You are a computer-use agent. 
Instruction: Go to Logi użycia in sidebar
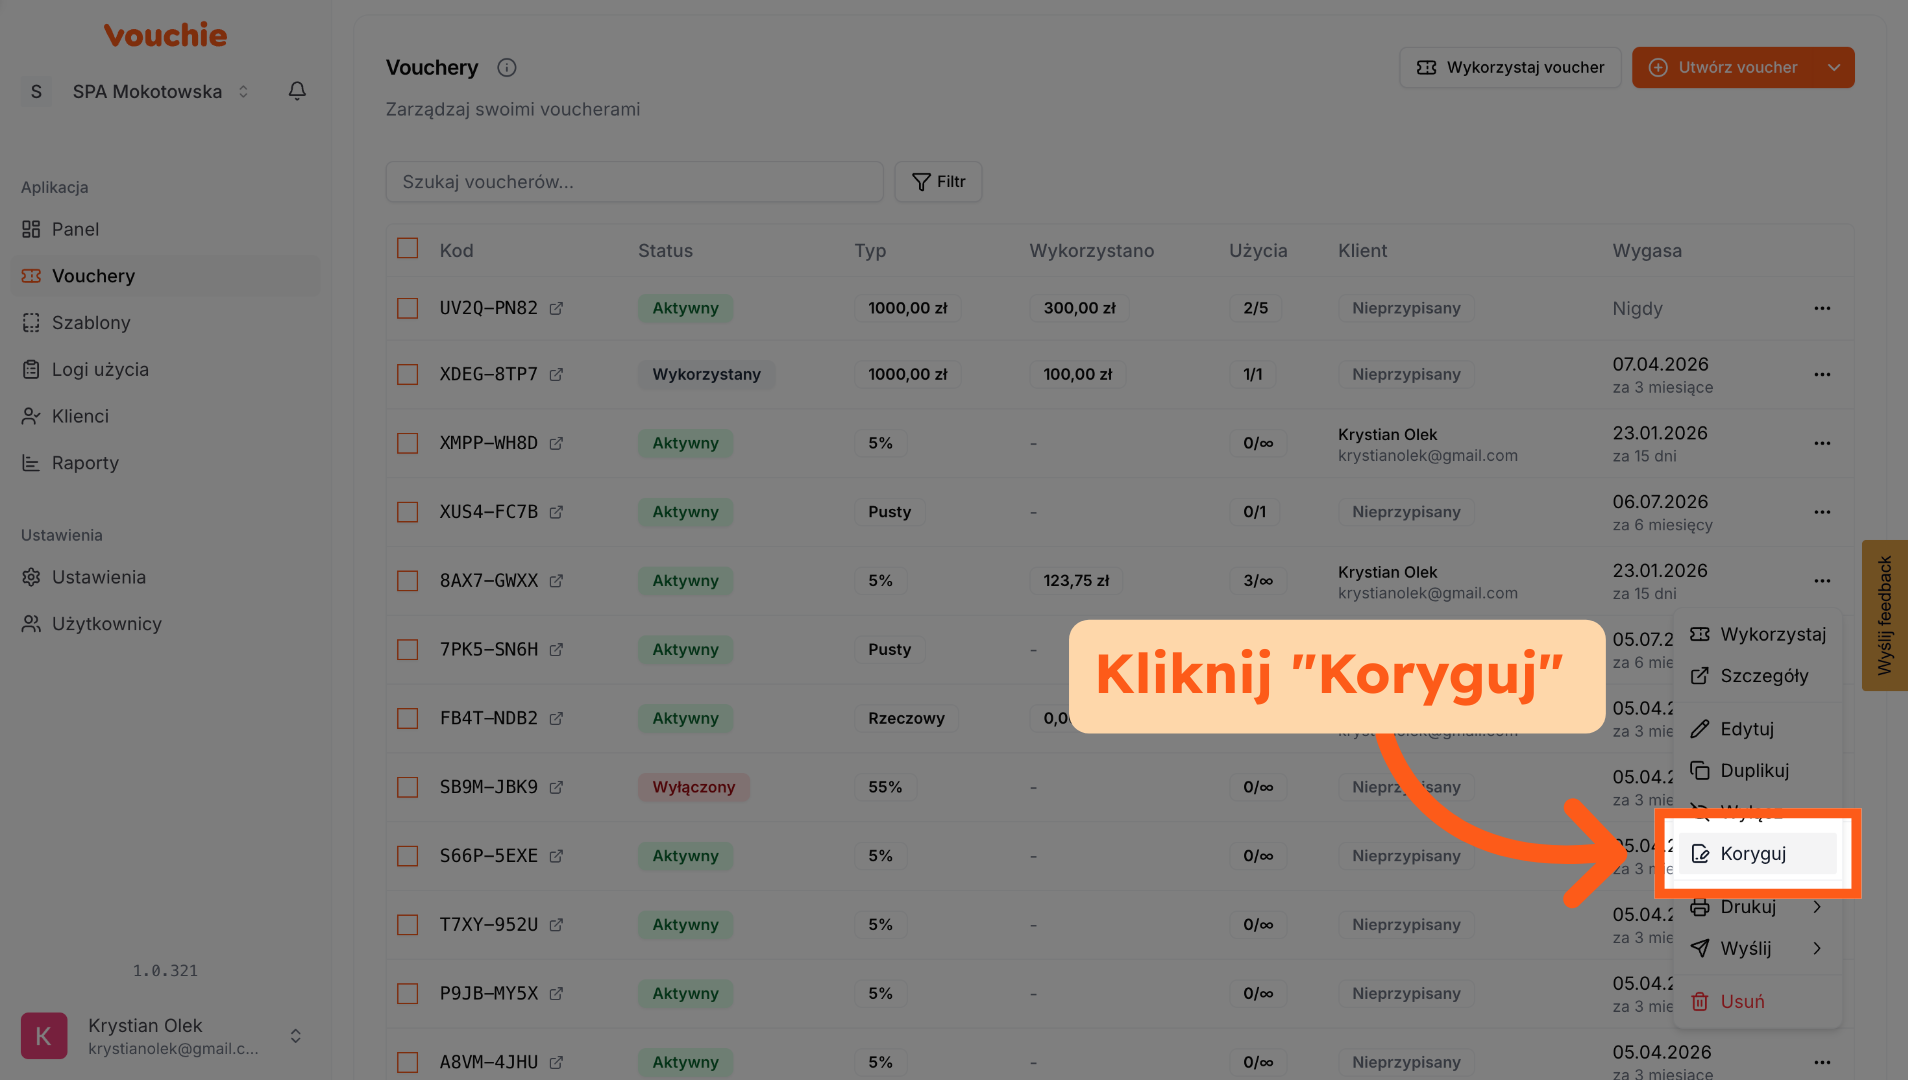click(100, 370)
